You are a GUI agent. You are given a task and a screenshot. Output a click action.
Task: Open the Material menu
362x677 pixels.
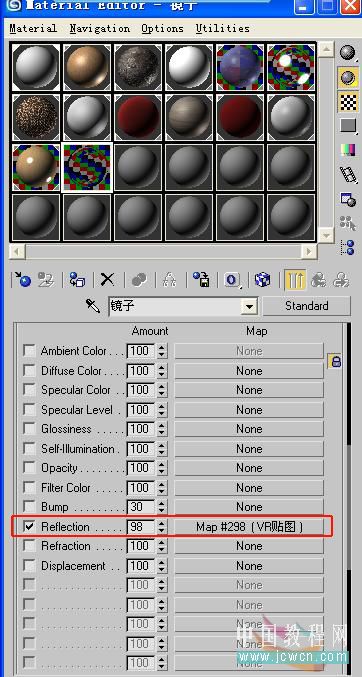[33, 29]
